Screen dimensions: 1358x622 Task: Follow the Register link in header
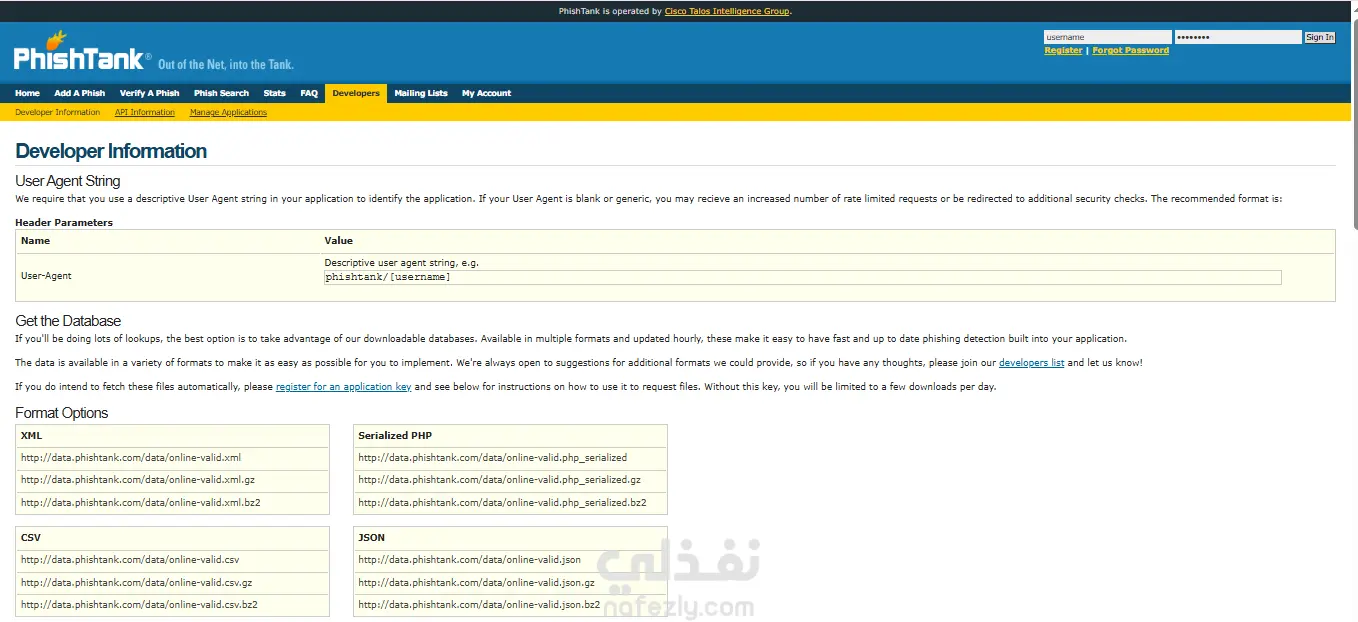coord(1063,50)
